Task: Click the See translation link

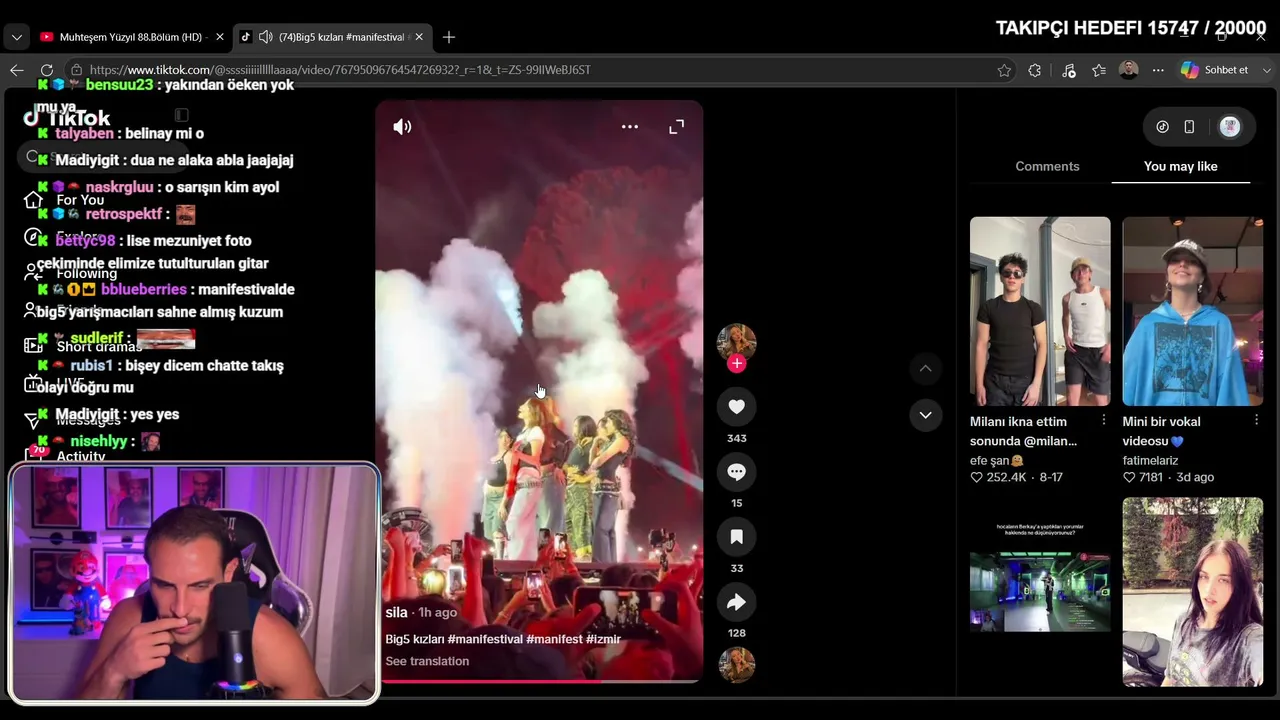Action: coord(427,661)
